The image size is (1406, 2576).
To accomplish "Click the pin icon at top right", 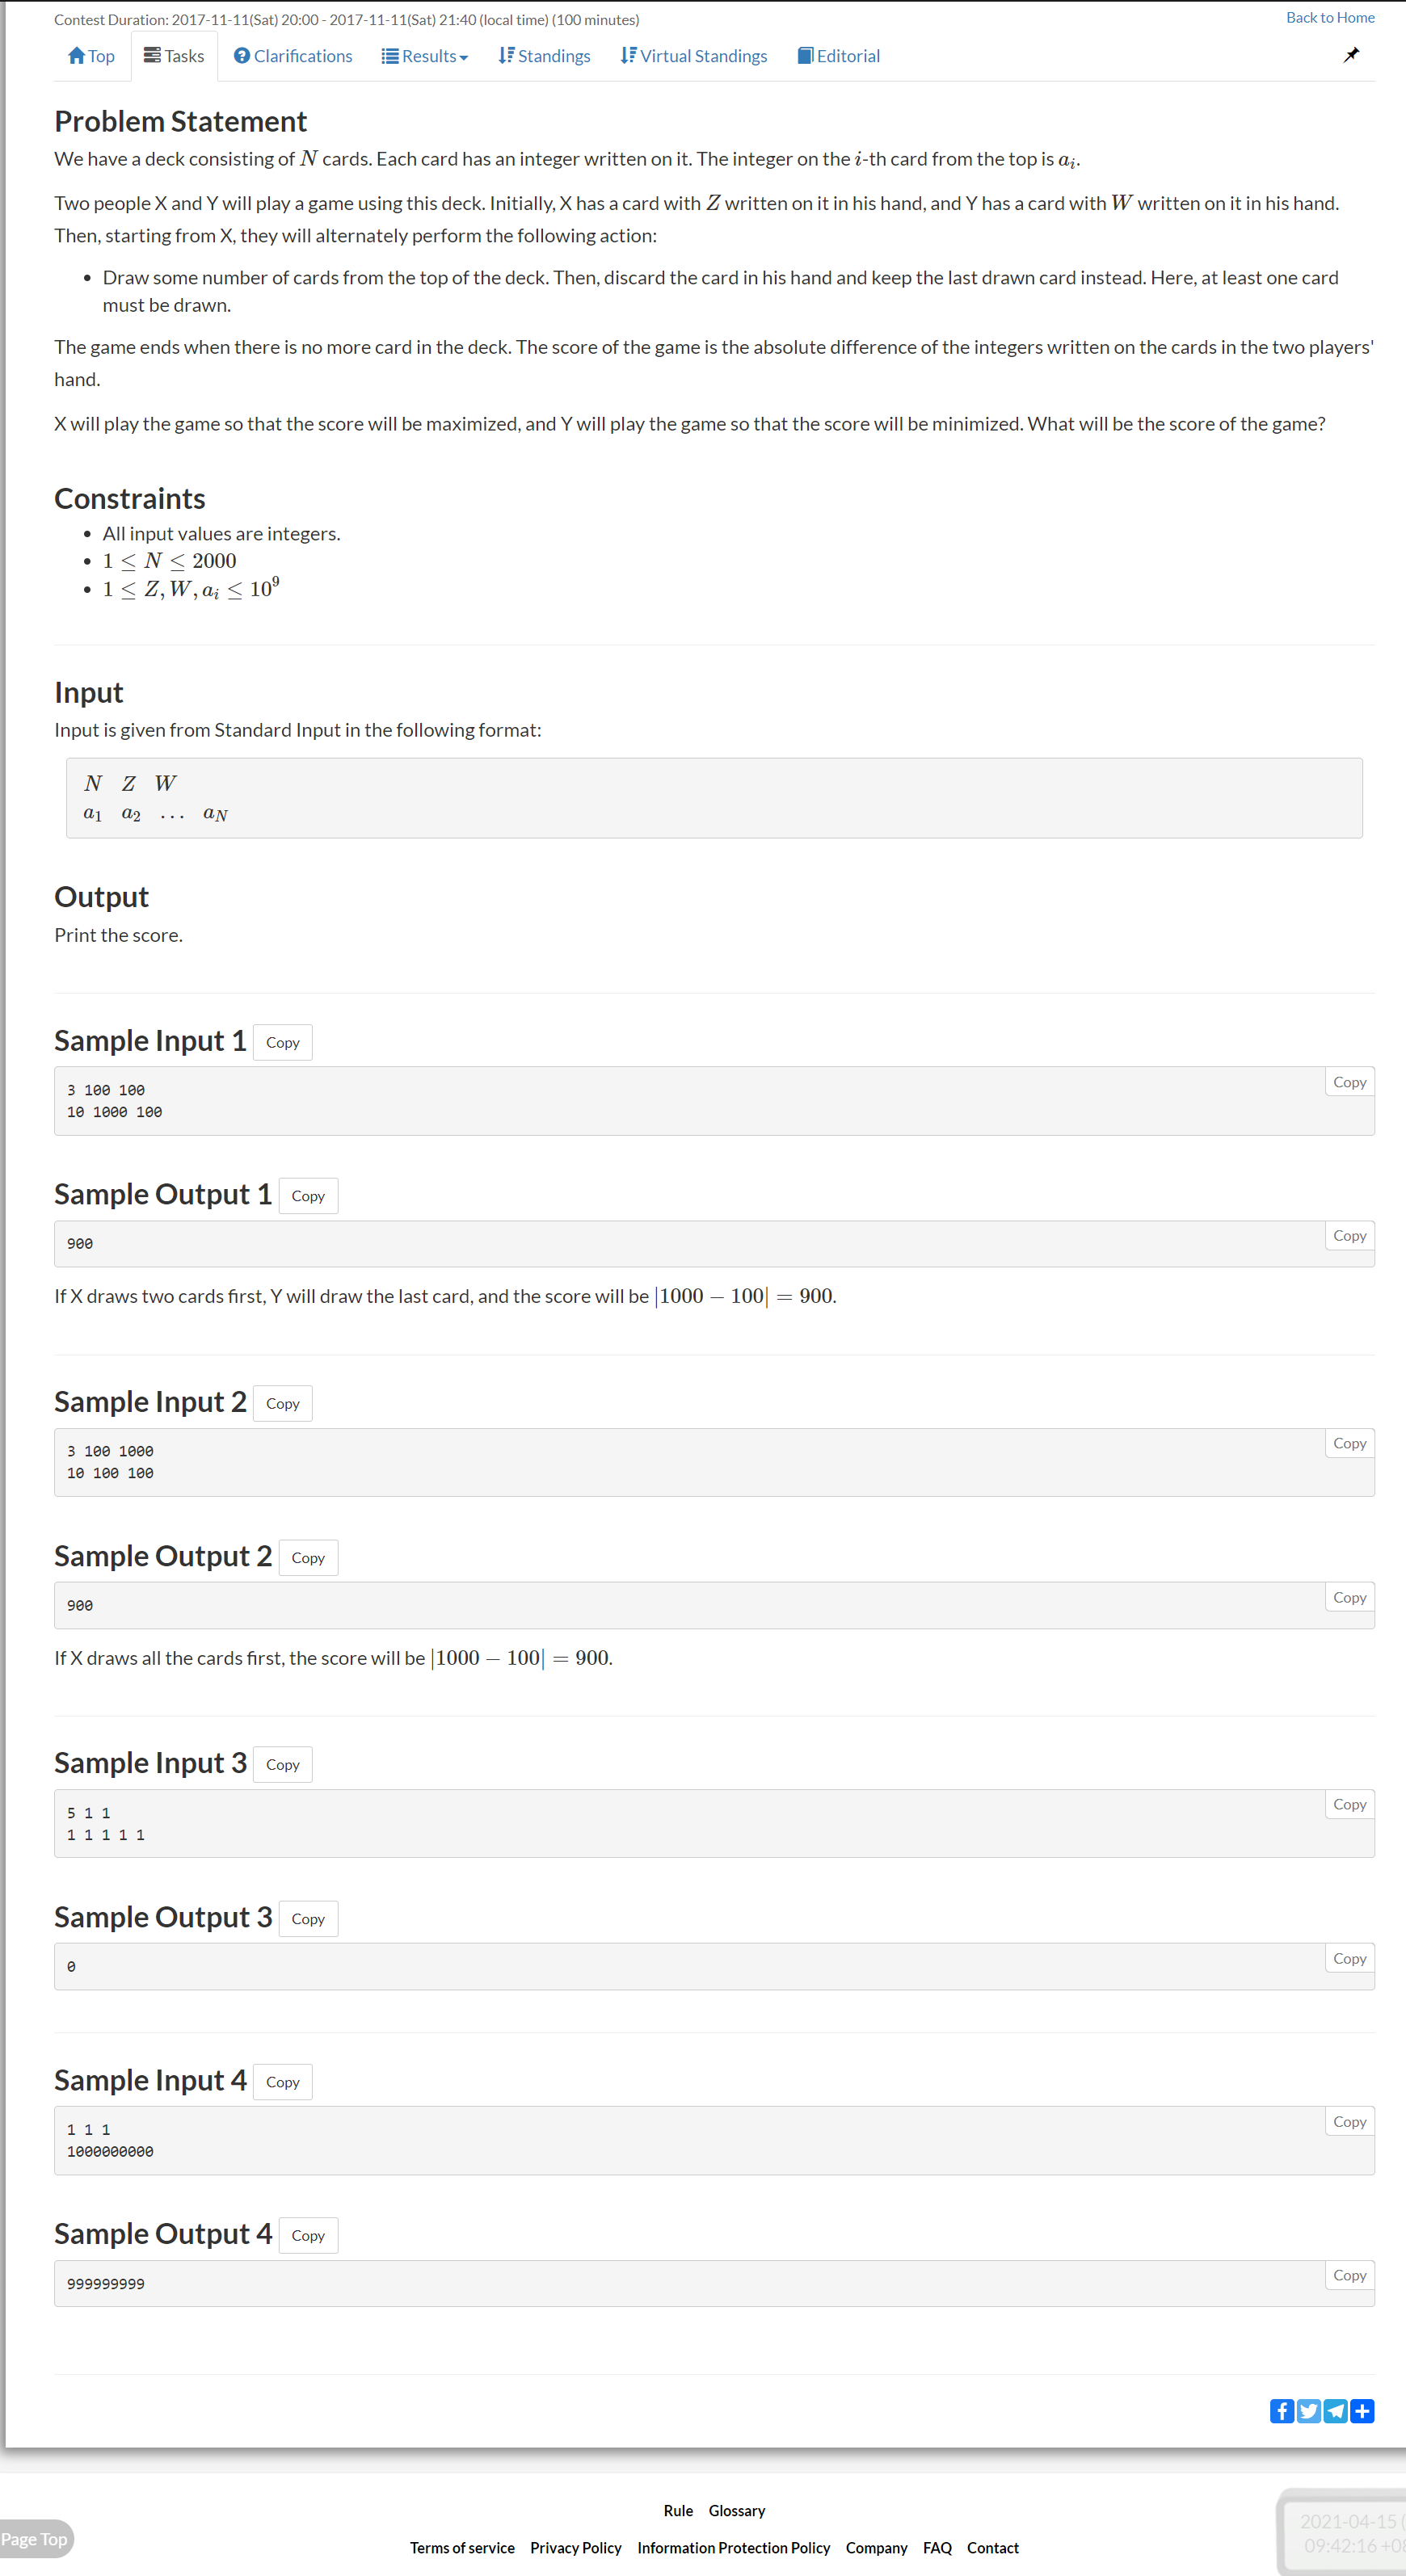I will pos(1351,55).
